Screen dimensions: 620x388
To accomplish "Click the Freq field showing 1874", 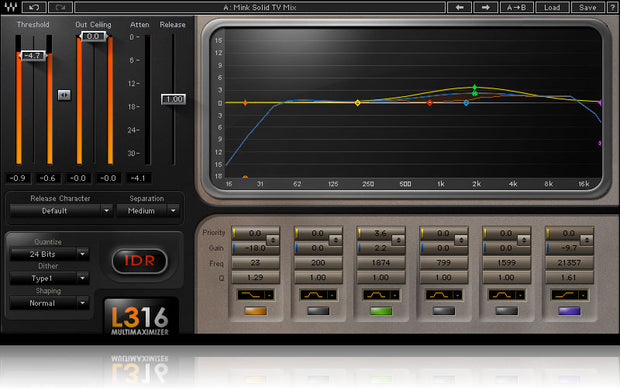I will tap(381, 263).
